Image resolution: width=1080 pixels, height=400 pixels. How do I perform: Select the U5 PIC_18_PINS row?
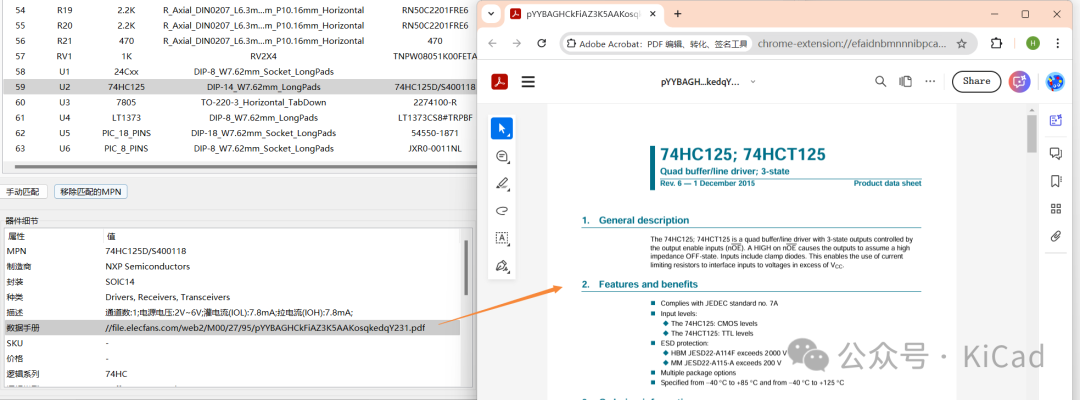[240, 133]
